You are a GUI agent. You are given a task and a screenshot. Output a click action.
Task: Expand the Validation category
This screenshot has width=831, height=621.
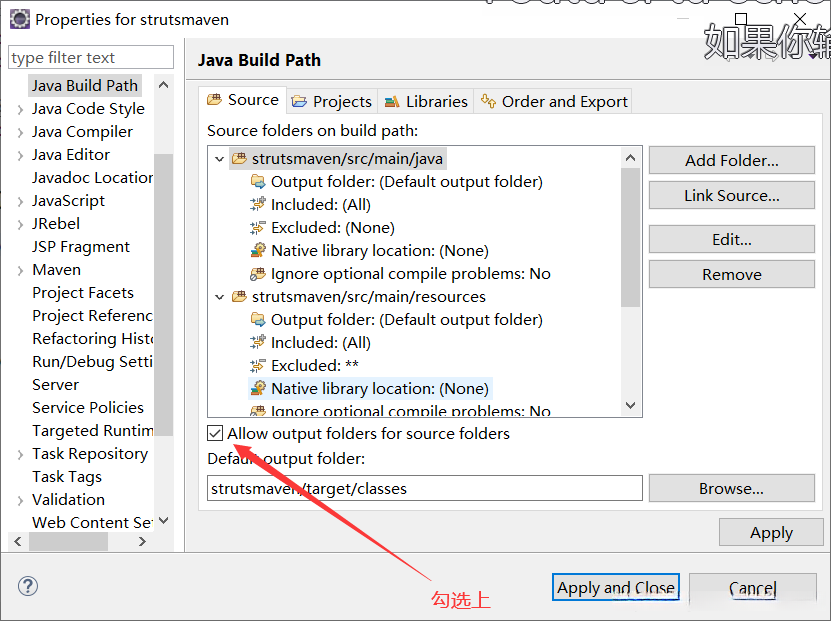coord(20,501)
